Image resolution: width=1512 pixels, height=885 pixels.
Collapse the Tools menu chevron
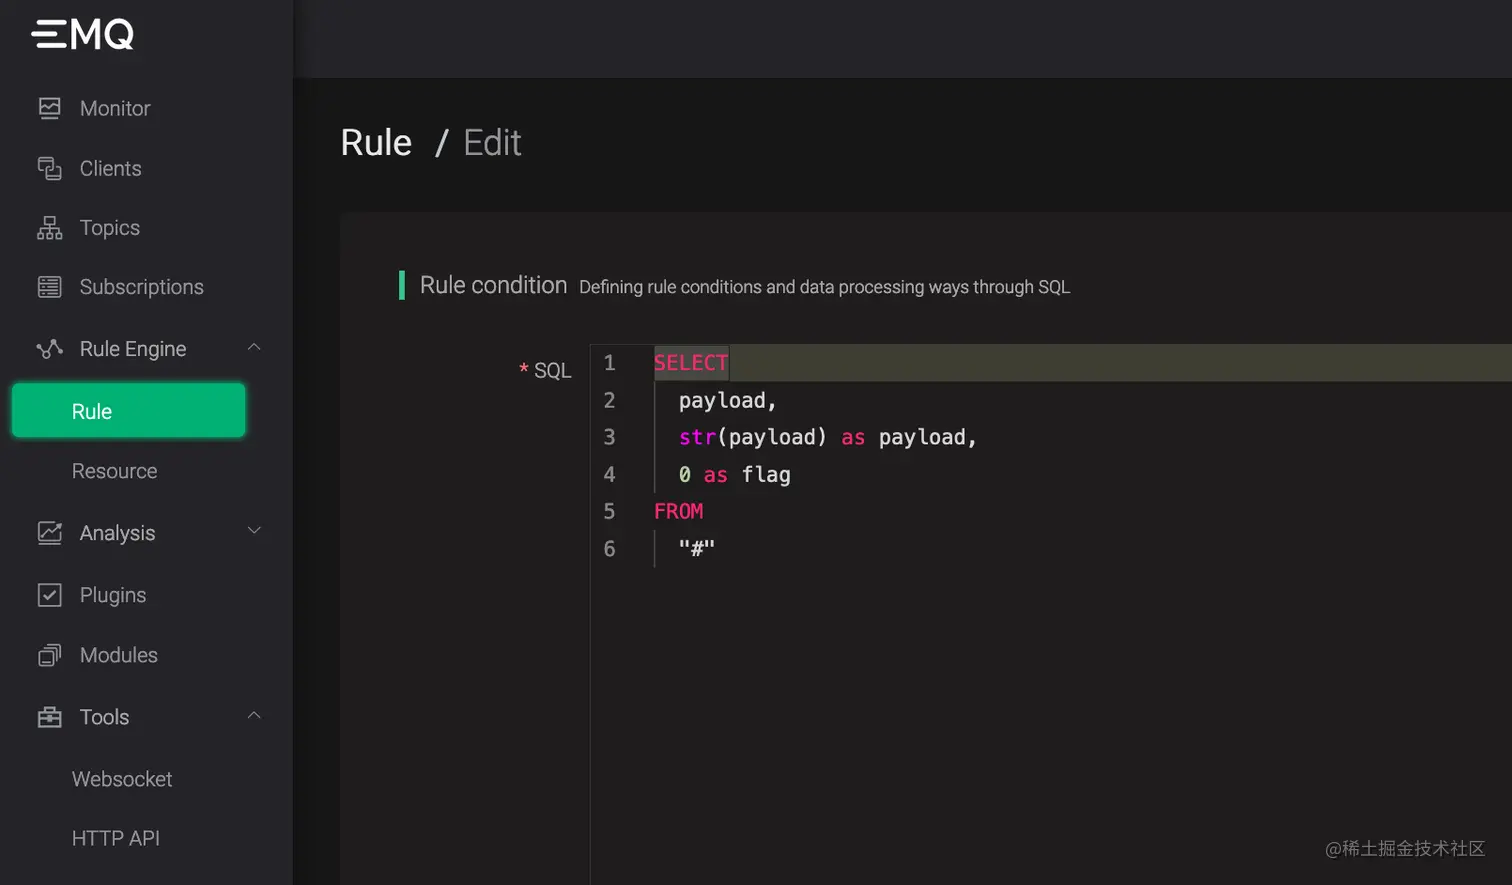point(254,715)
